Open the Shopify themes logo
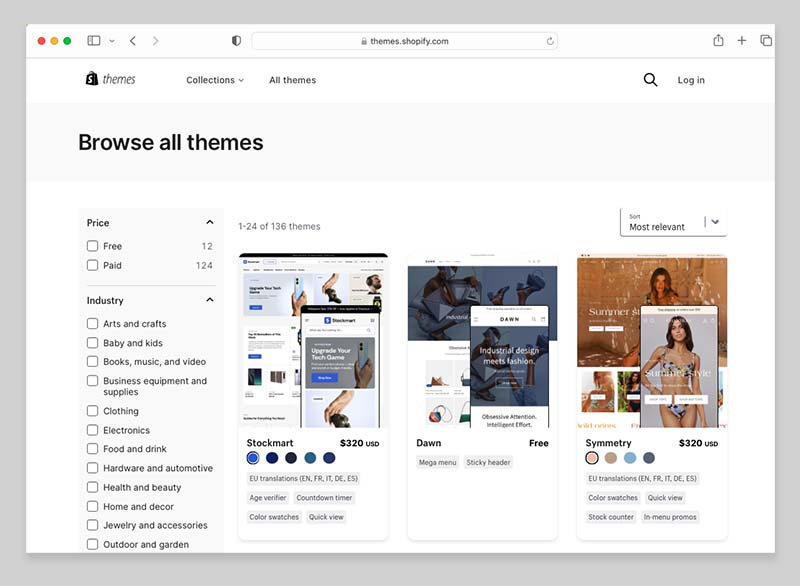The height and width of the screenshot is (586, 800). [111, 79]
